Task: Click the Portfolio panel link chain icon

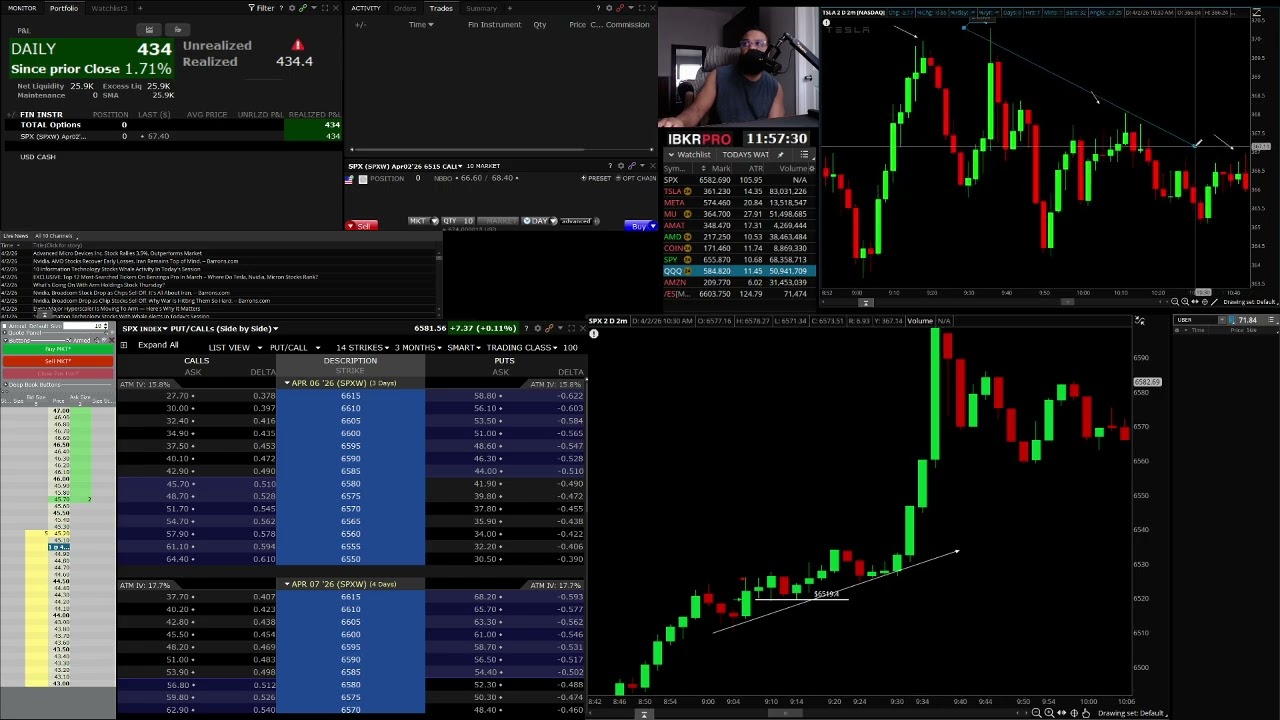Action: tap(303, 8)
